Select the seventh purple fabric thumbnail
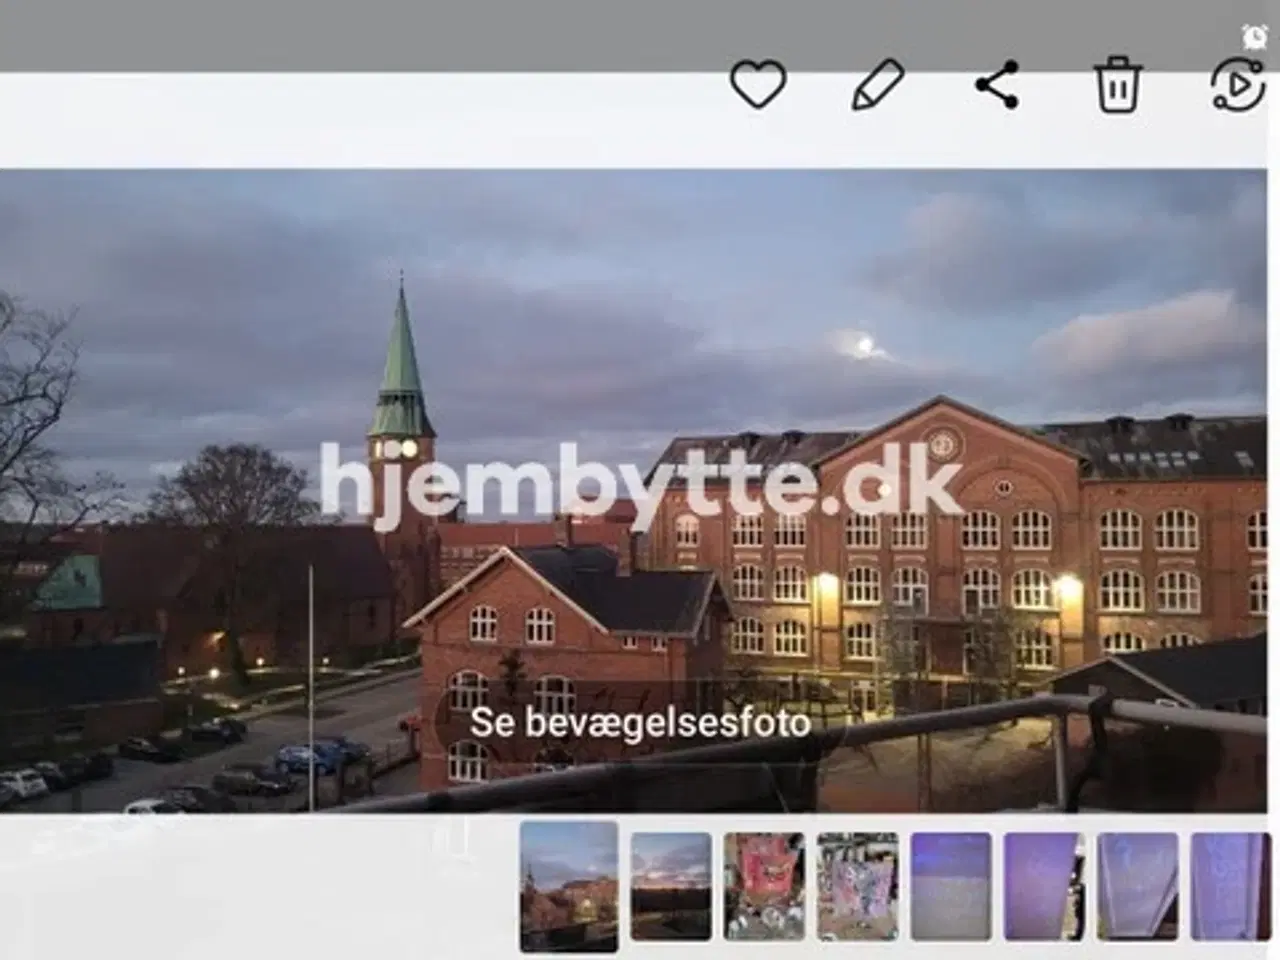1280x960 pixels. click(x=1138, y=886)
